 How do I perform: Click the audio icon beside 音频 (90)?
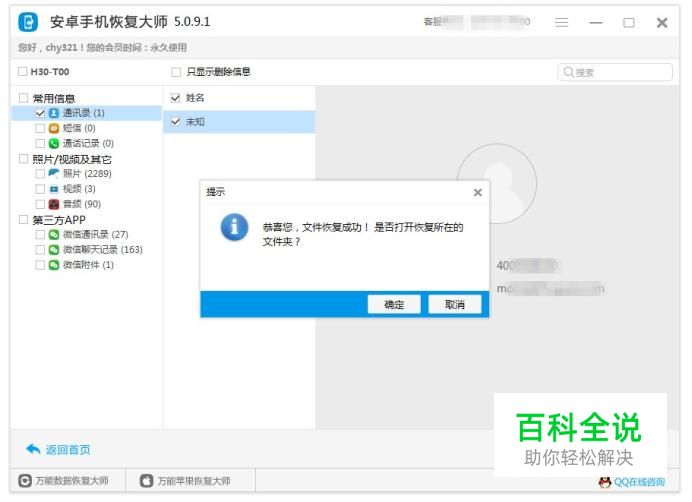click(54, 204)
